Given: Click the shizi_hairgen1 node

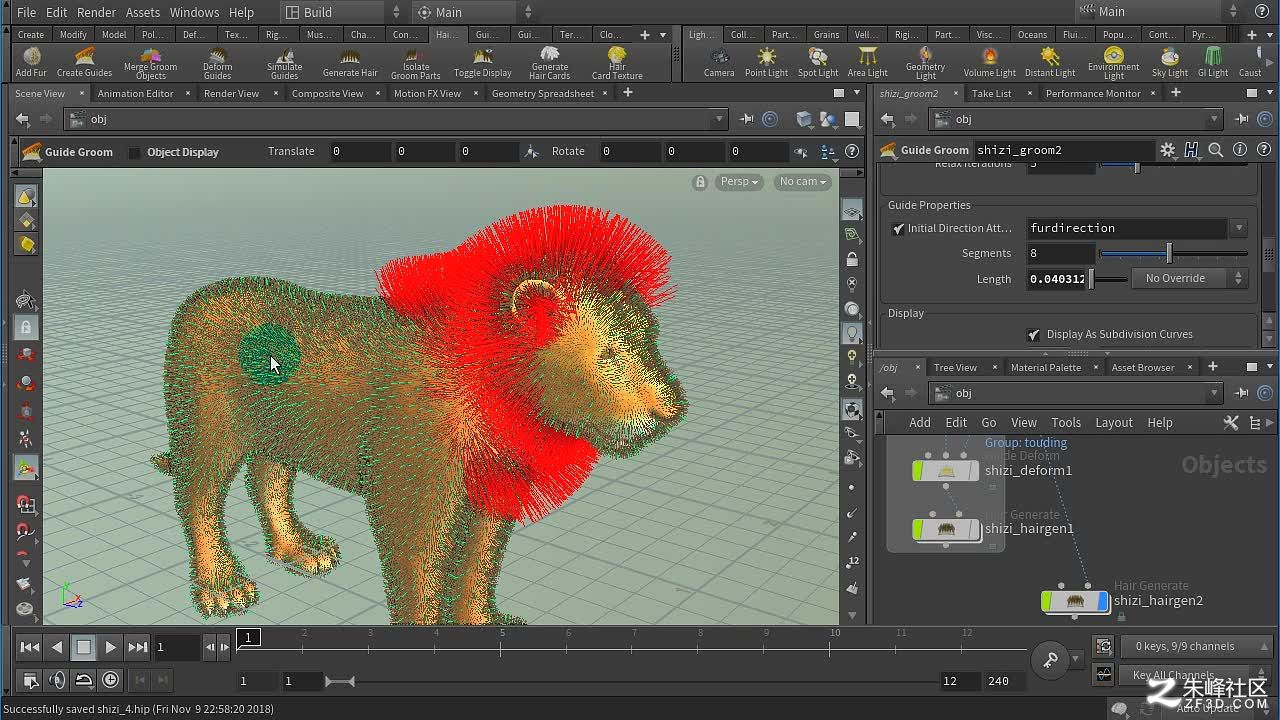Looking at the screenshot, I should 945,529.
